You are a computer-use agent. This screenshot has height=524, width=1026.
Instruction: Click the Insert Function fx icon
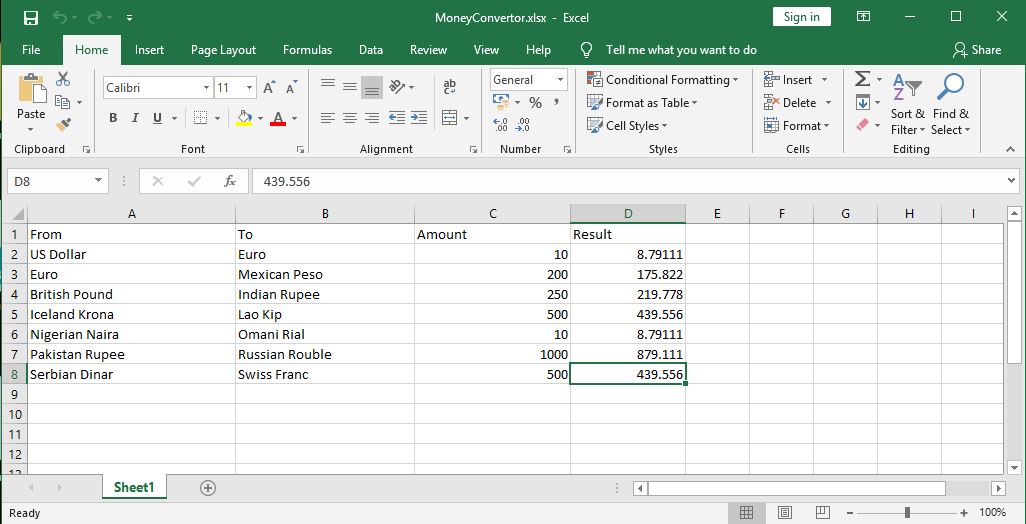(230, 181)
